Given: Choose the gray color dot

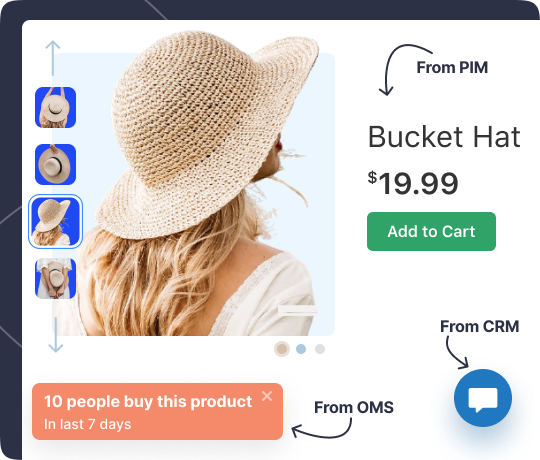Looking at the screenshot, I should coord(320,349).
